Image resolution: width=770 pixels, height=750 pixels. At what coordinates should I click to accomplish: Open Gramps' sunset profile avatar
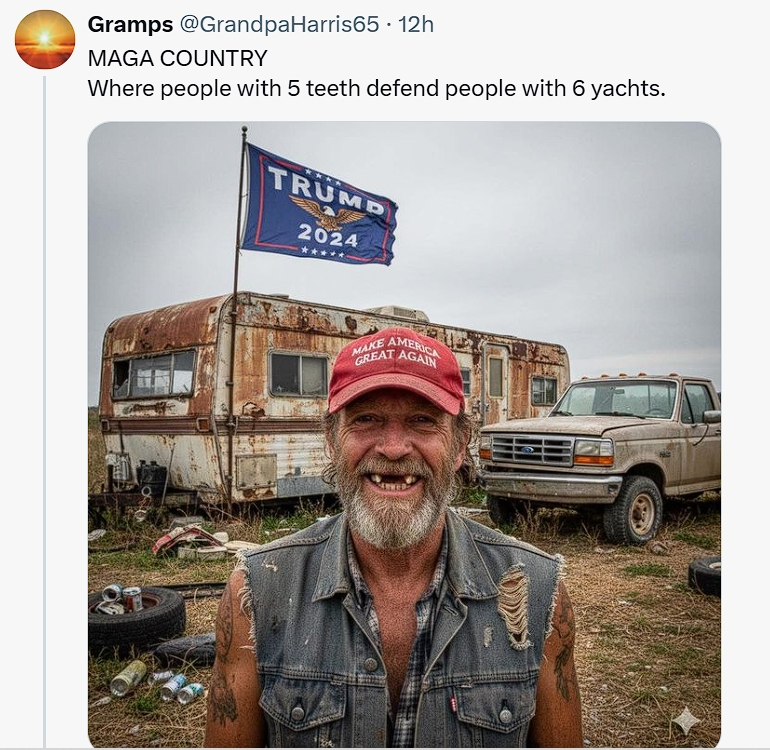(x=45, y=39)
